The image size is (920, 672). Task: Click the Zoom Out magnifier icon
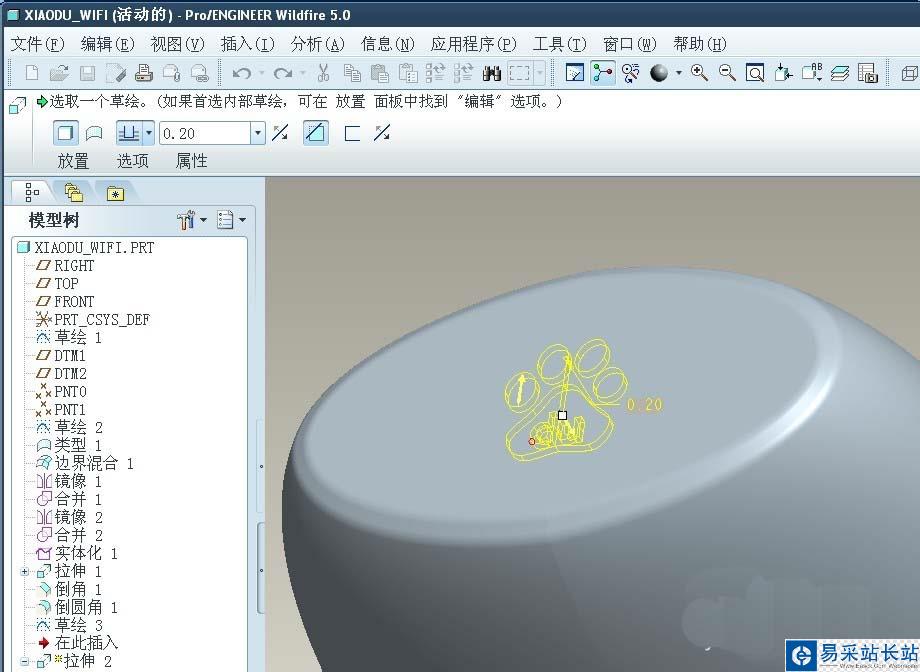click(728, 73)
